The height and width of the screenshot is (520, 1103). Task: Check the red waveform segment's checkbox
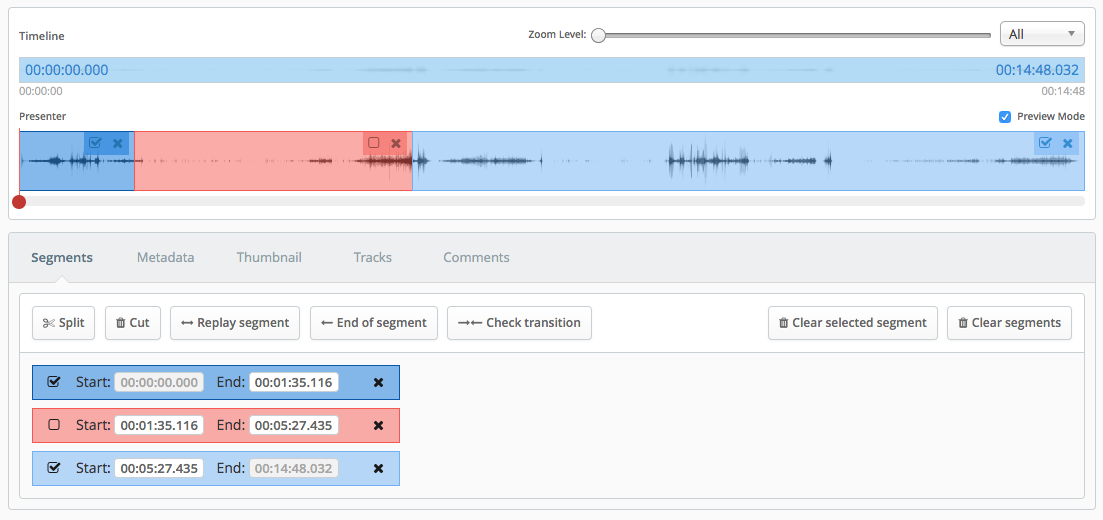(374, 143)
